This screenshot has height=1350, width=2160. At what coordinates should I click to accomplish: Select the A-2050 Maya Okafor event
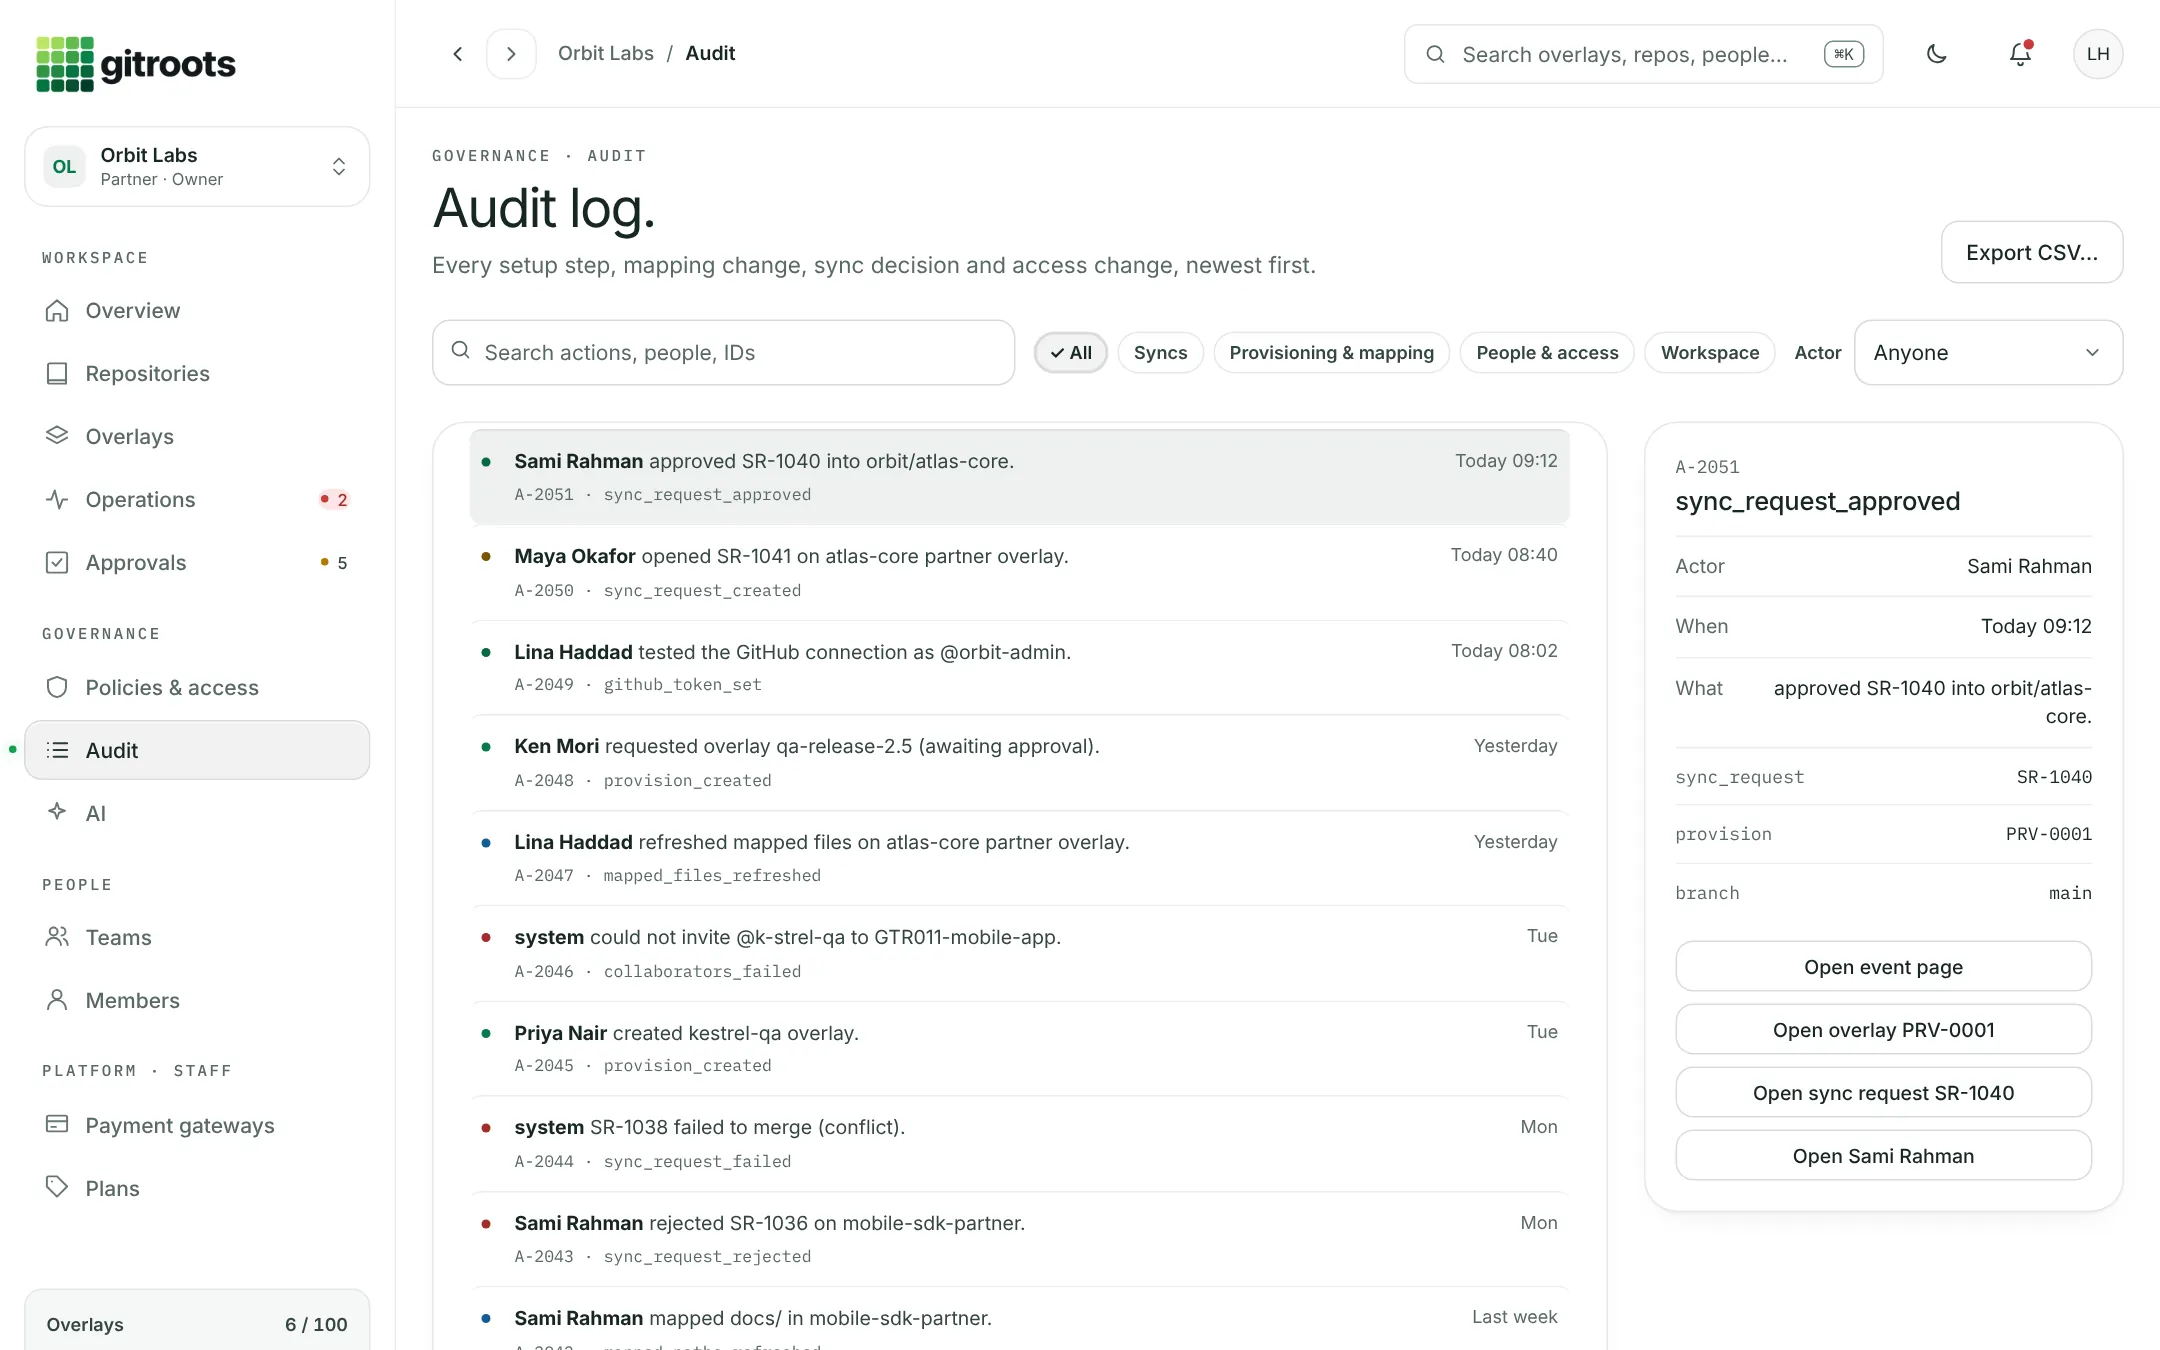coord(1019,572)
